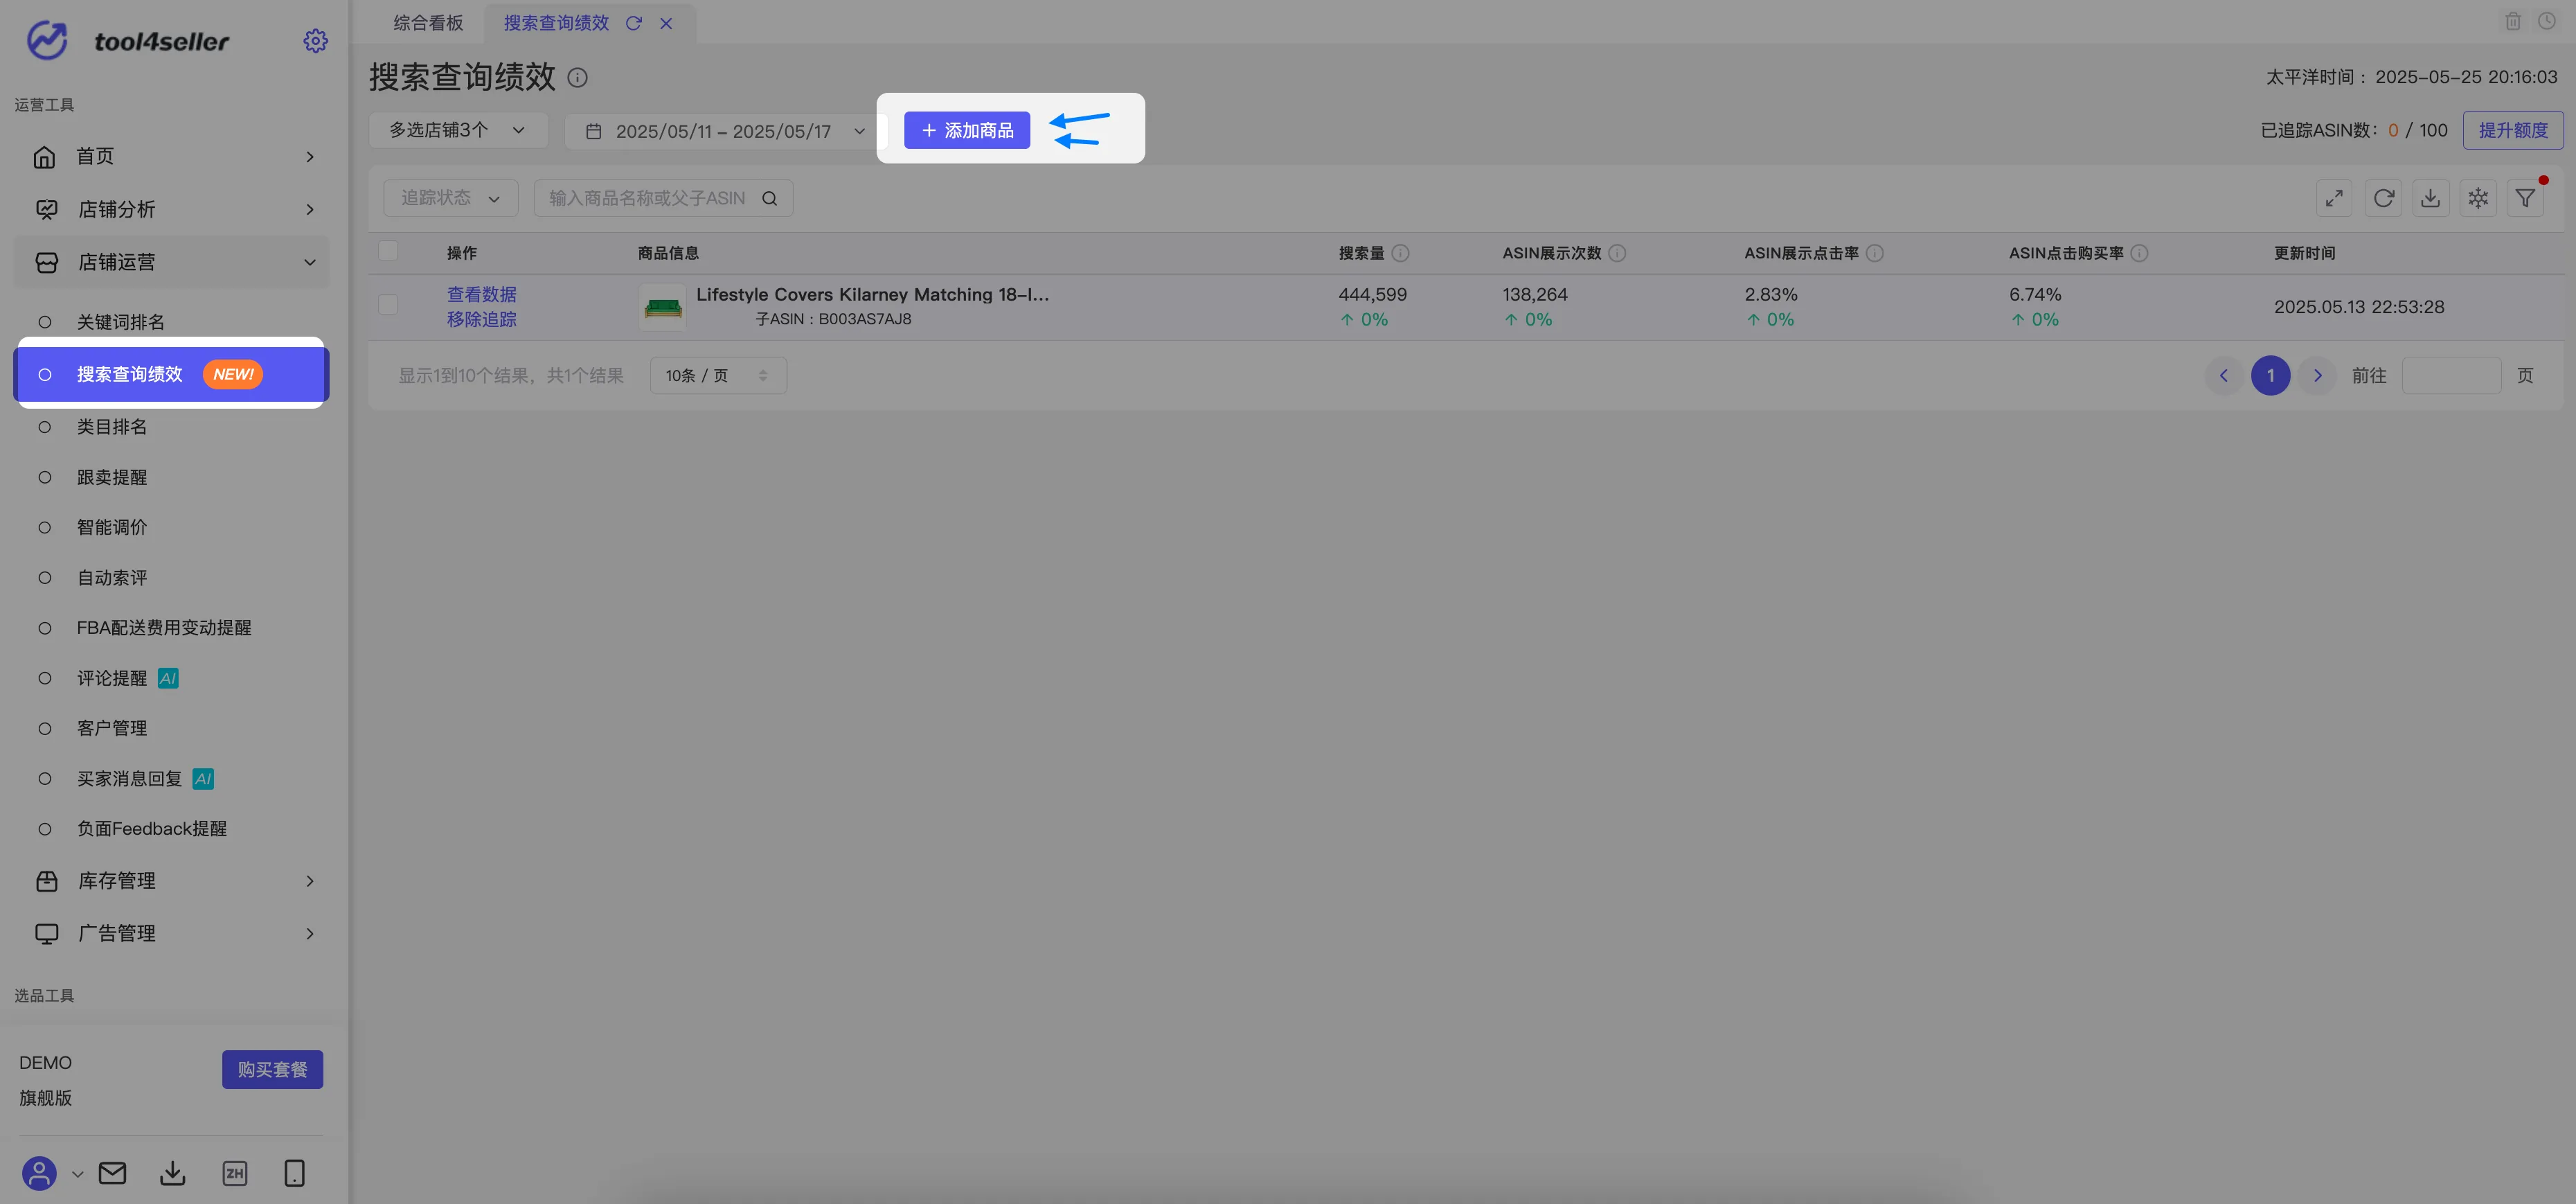The width and height of the screenshot is (2576, 1204).
Task: Click the 购买套餐 button
Action: click(272, 1069)
